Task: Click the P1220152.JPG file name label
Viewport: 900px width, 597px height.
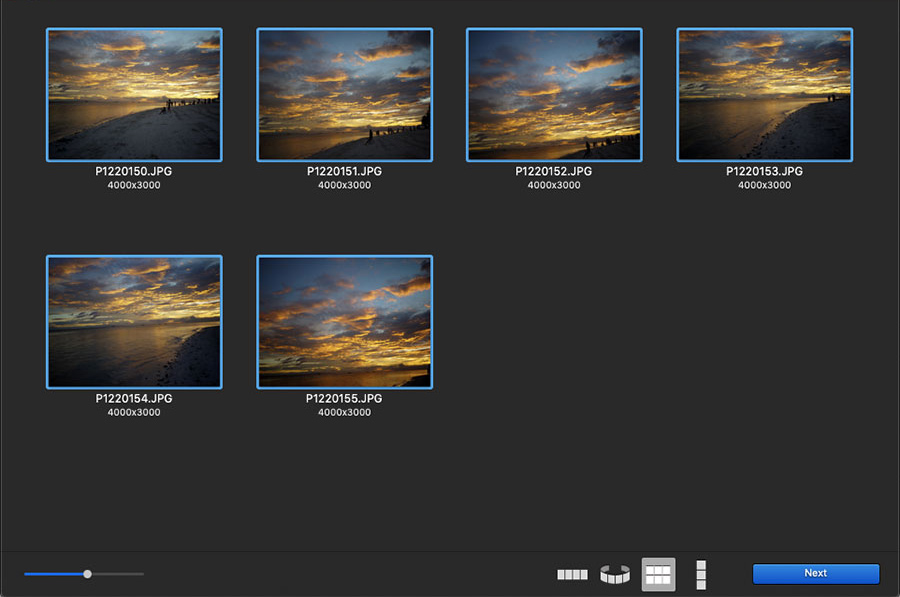Action: tap(554, 171)
